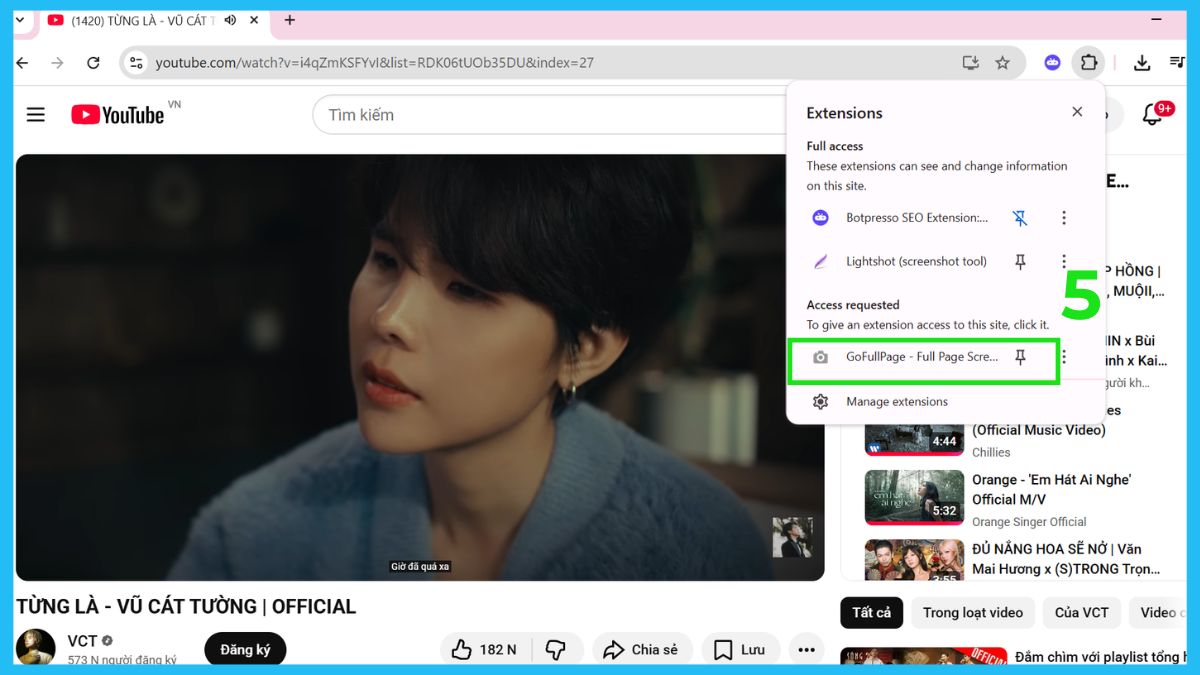Click the Đăng ký subscribe button
This screenshot has height=675, width=1200.
245,649
